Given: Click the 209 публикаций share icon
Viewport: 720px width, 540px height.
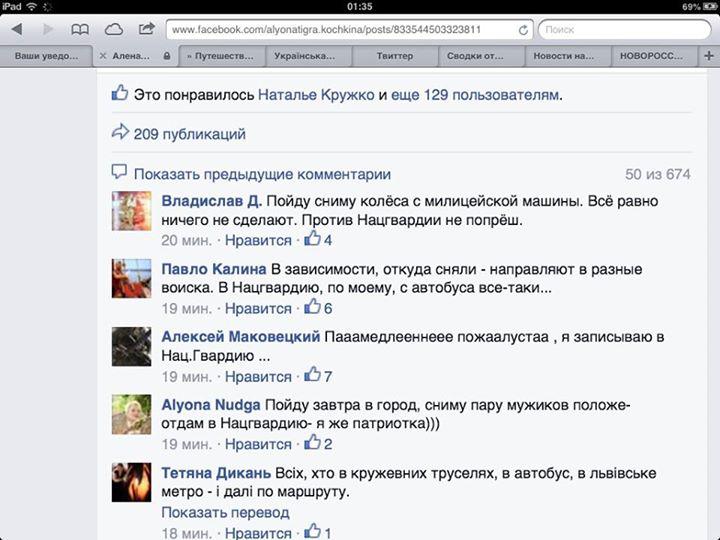Looking at the screenshot, I should coord(120,132).
